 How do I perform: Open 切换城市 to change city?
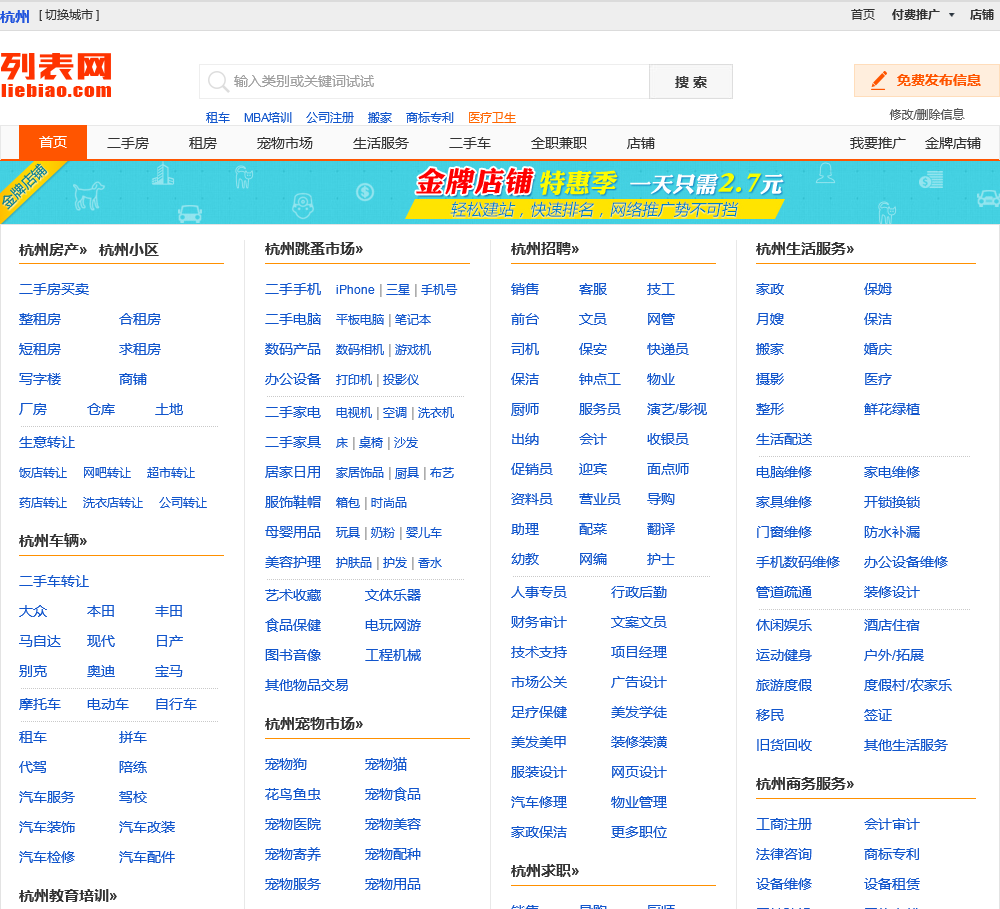click(x=69, y=15)
